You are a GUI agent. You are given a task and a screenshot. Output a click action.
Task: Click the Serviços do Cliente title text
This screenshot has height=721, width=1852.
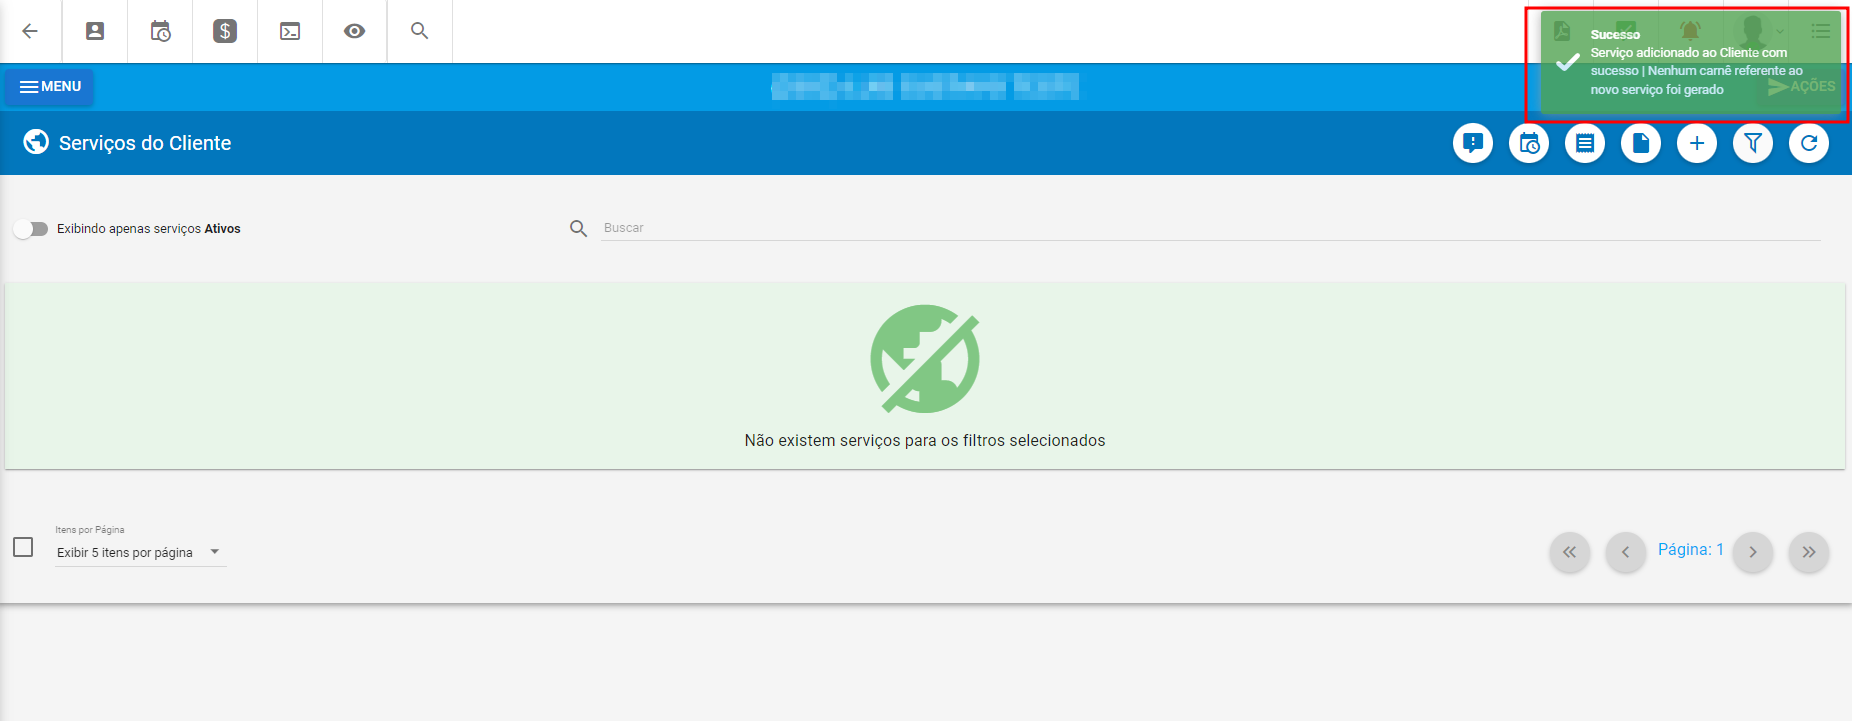tap(145, 143)
